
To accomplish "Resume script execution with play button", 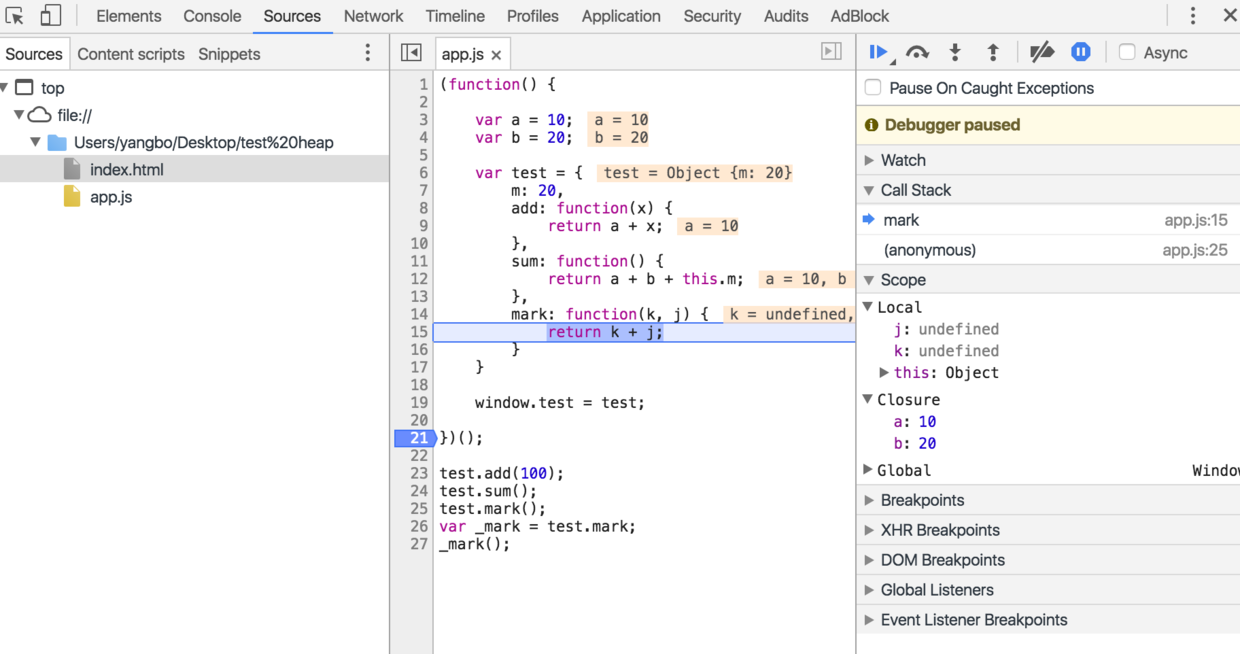I will click(x=879, y=52).
